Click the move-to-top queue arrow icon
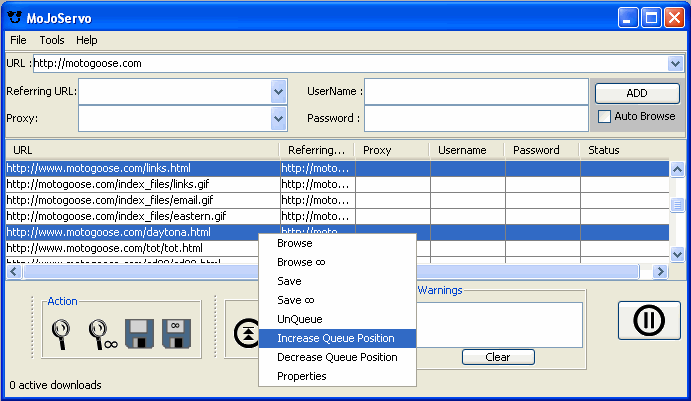This screenshot has height=401, width=691. click(246, 333)
